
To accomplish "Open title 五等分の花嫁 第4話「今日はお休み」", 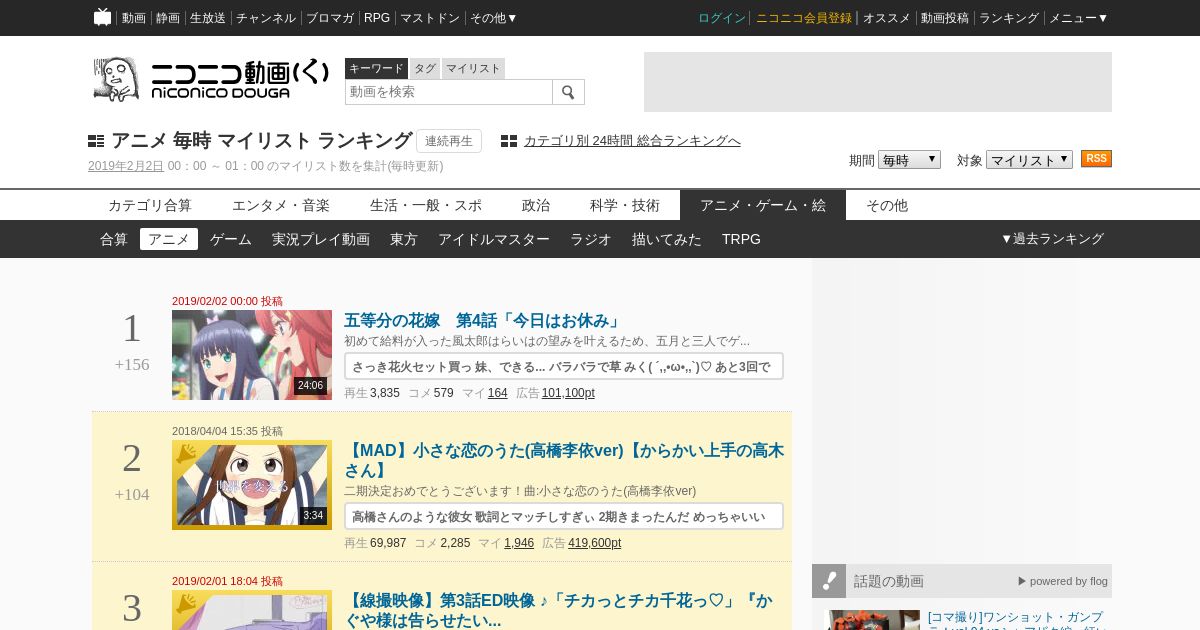I will tap(483, 321).
